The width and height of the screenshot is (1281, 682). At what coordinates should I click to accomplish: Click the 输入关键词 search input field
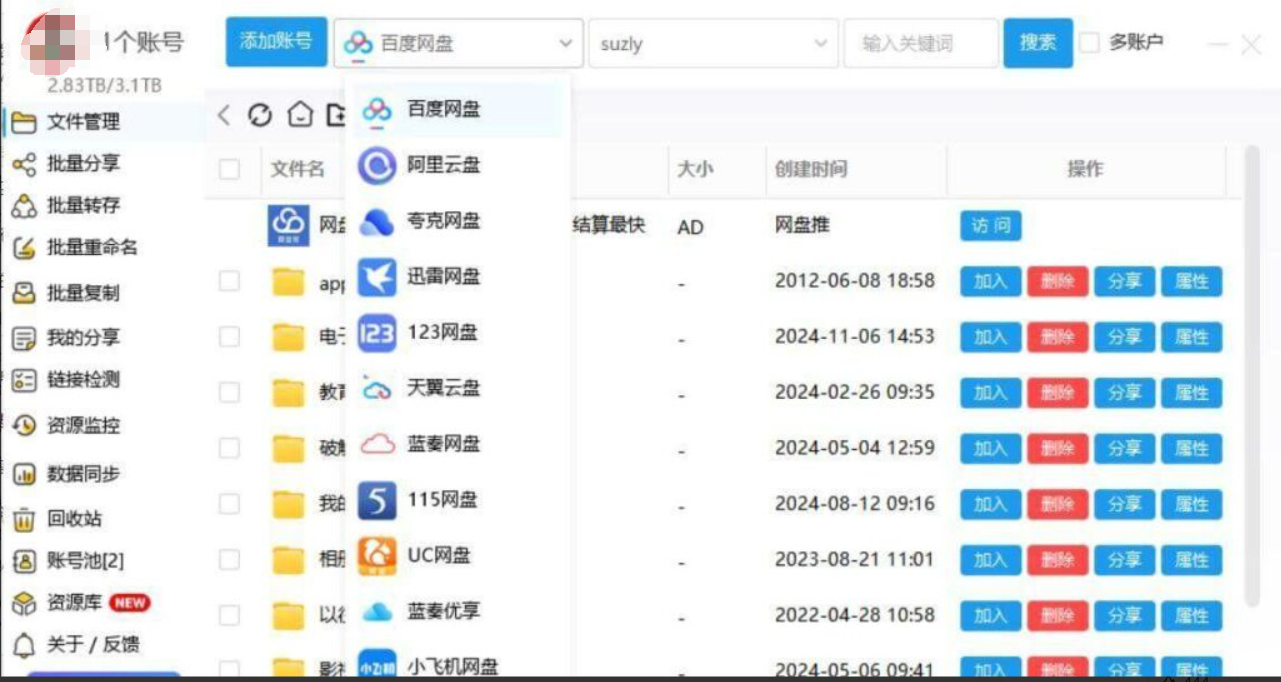(x=921, y=44)
